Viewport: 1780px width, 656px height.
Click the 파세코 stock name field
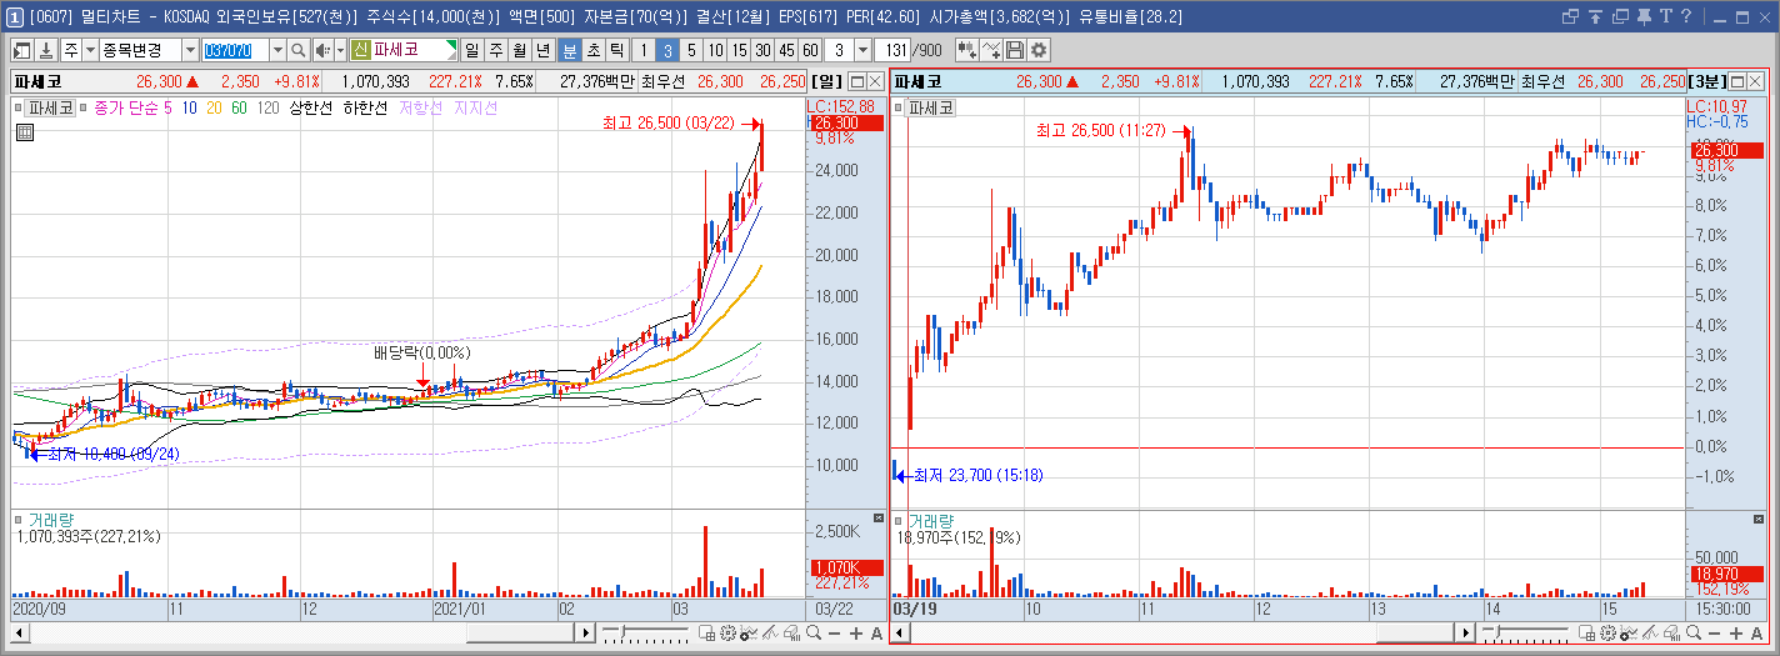click(403, 50)
